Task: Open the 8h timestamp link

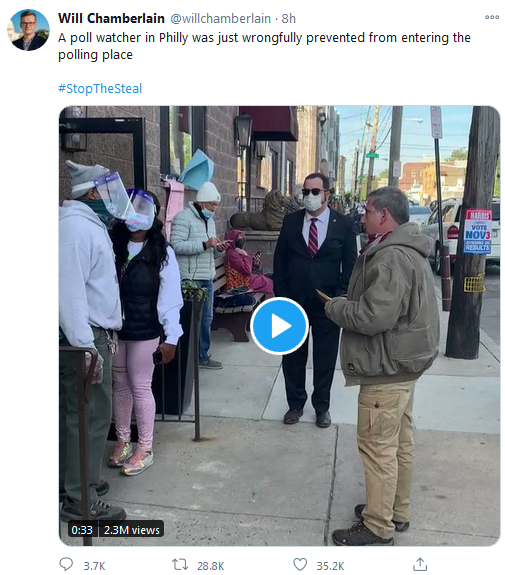Action: [x=289, y=18]
